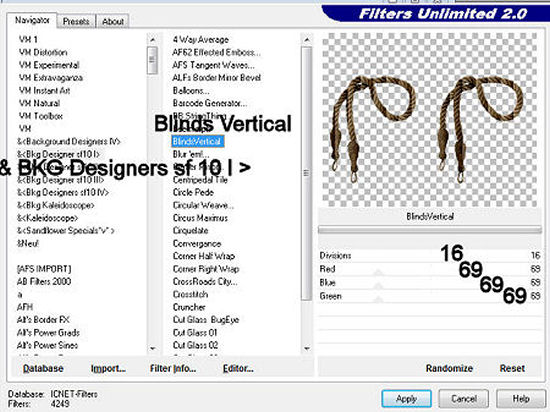Image resolution: width=550 pixels, height=412 pixels.
Task: Adjust the Blue slider
Action: coord(378,286)
